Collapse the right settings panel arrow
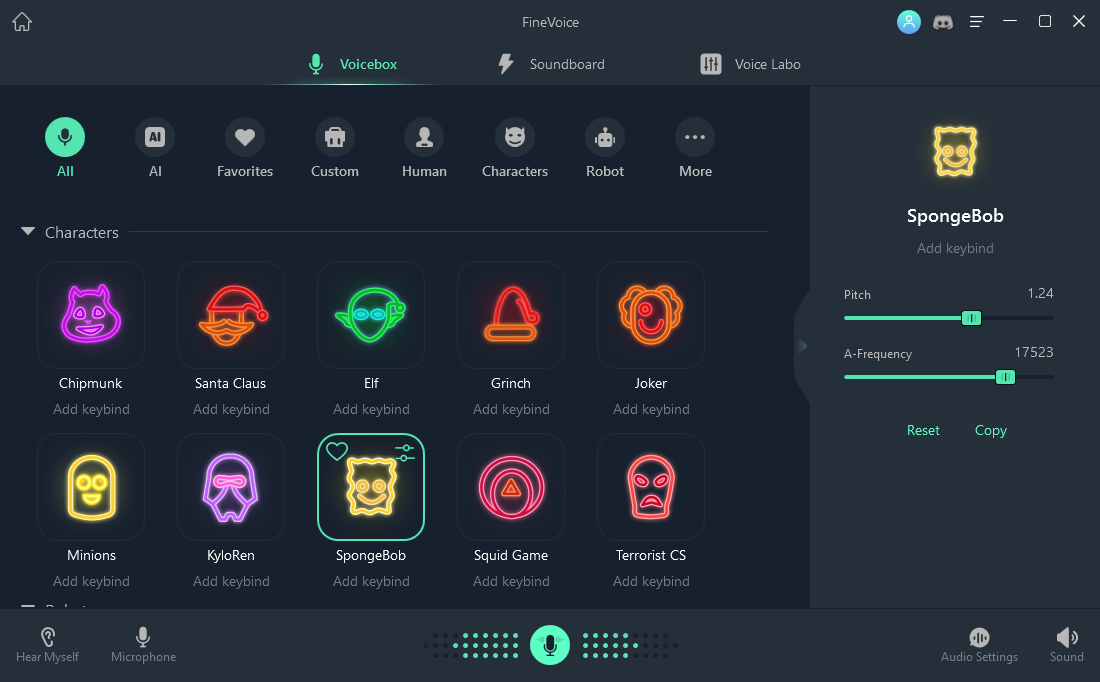The image size is (1100, 682). [x=803, y=345]
